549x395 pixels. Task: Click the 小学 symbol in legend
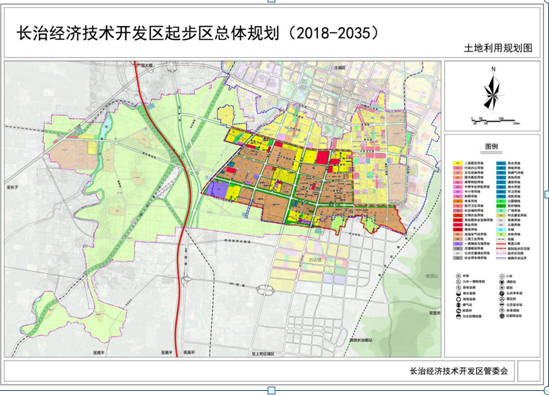coord(502,276)
